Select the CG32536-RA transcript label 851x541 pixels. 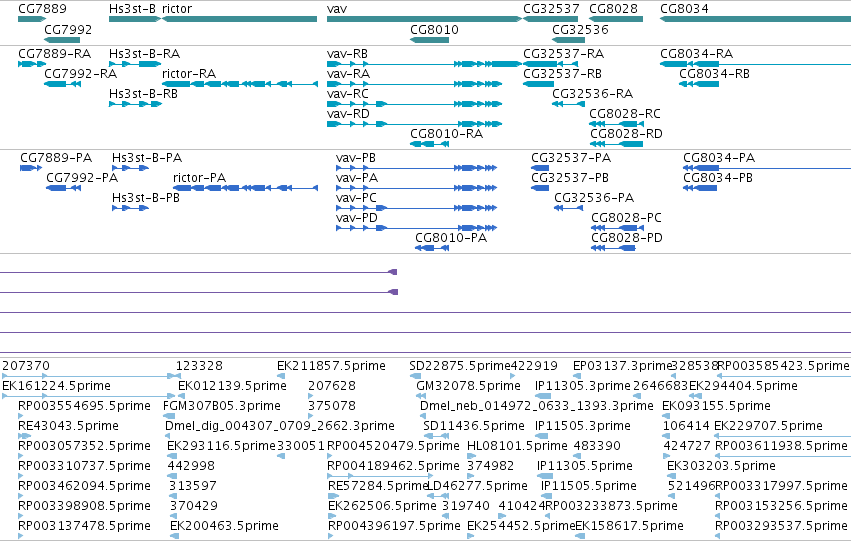593,93
